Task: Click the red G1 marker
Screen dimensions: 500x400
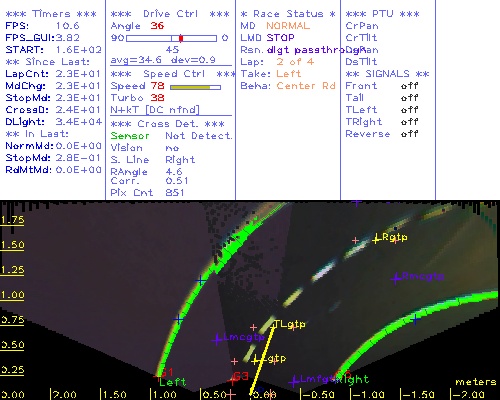Action: click(166, 372)
